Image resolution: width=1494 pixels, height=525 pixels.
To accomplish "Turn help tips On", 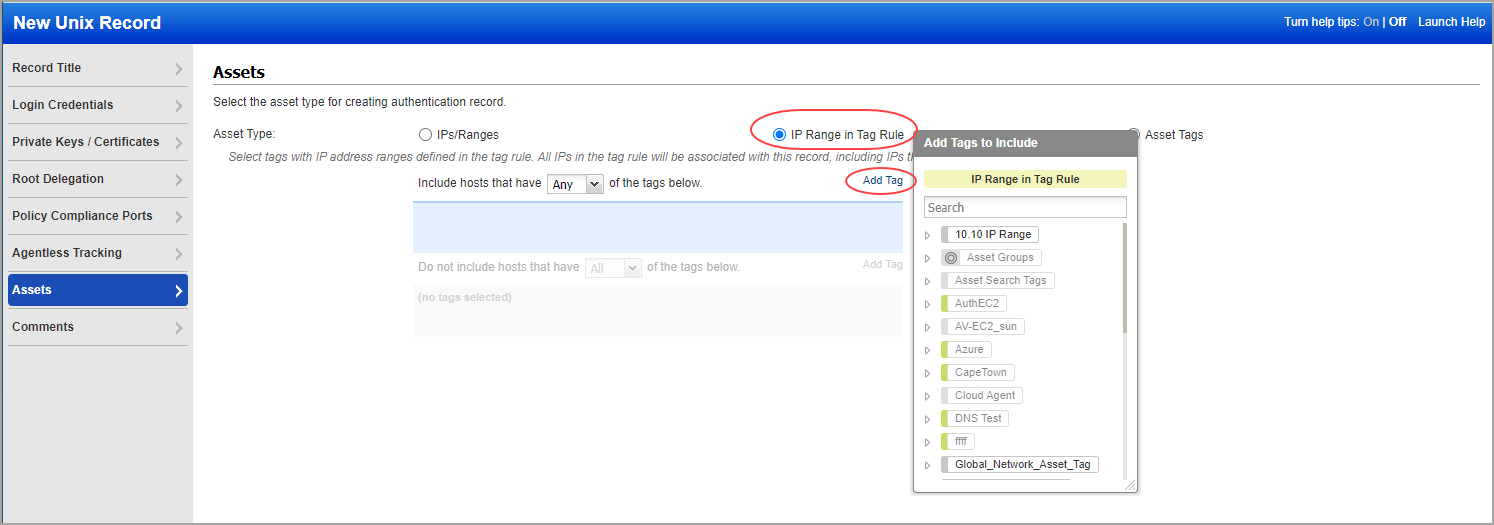I will [x=1371, y=22].
